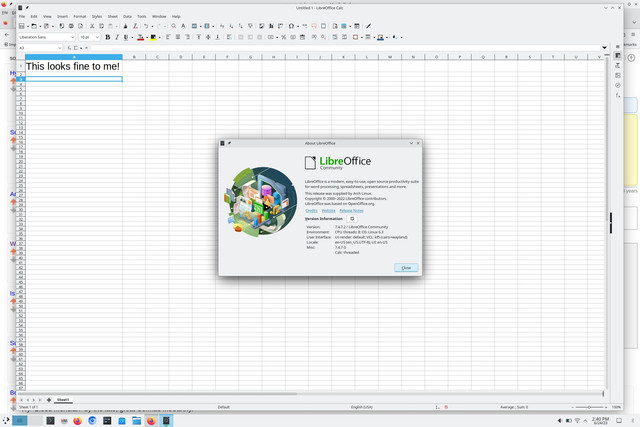Screen dimensions: 640x427
Task: Open the Sheet menu
Action: point(113,17)
